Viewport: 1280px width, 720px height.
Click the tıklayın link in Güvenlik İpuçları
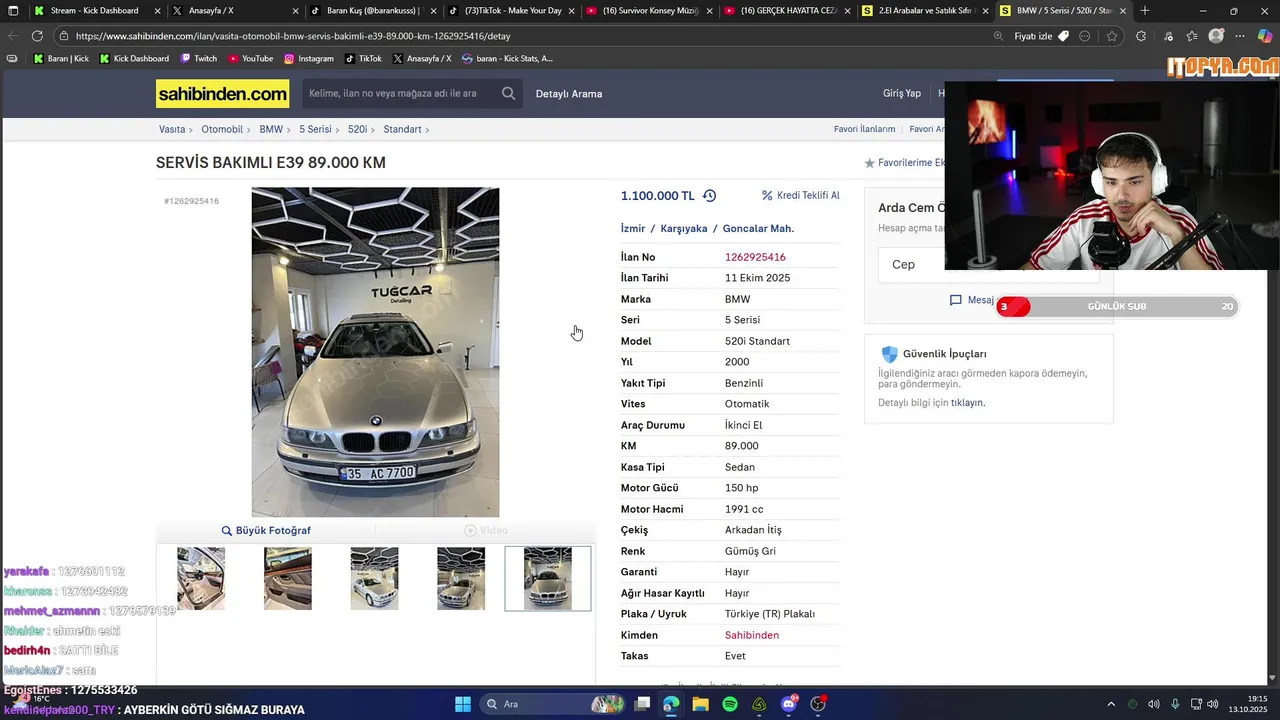pyautogui.click(x=967, y=403)
